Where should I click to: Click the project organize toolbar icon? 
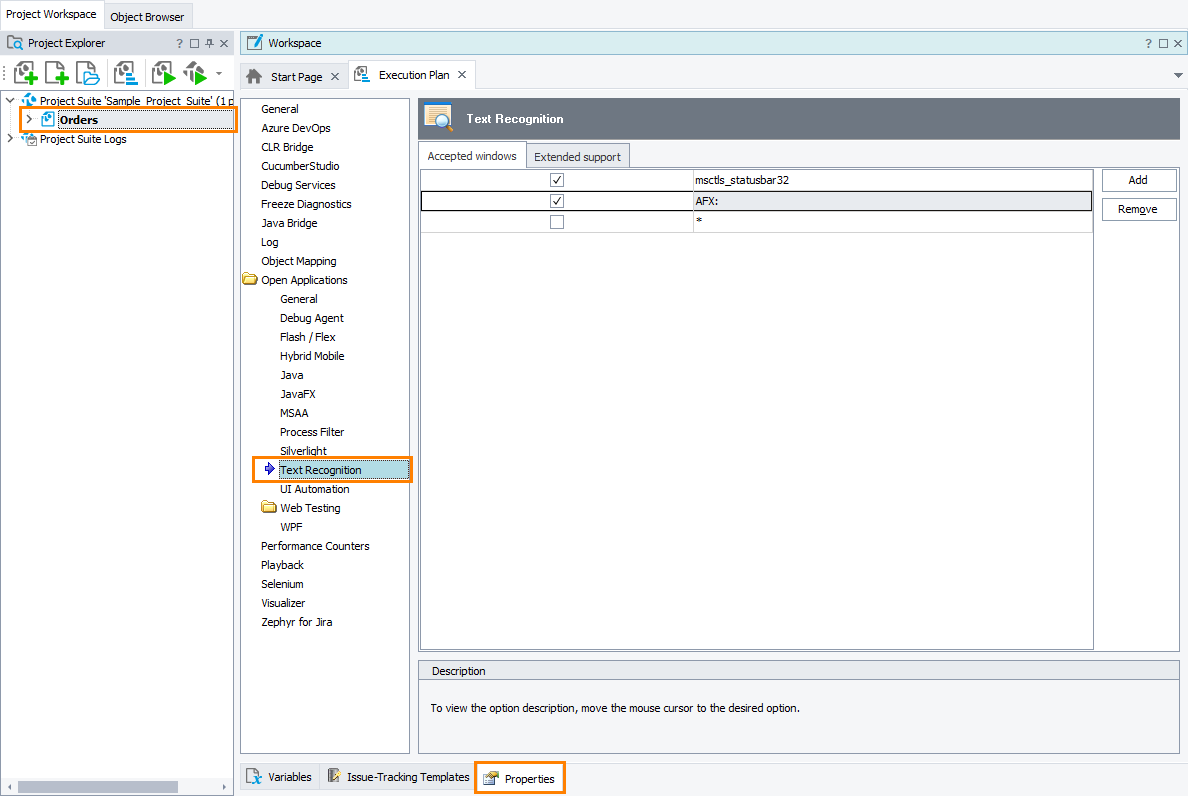(125, 72)
